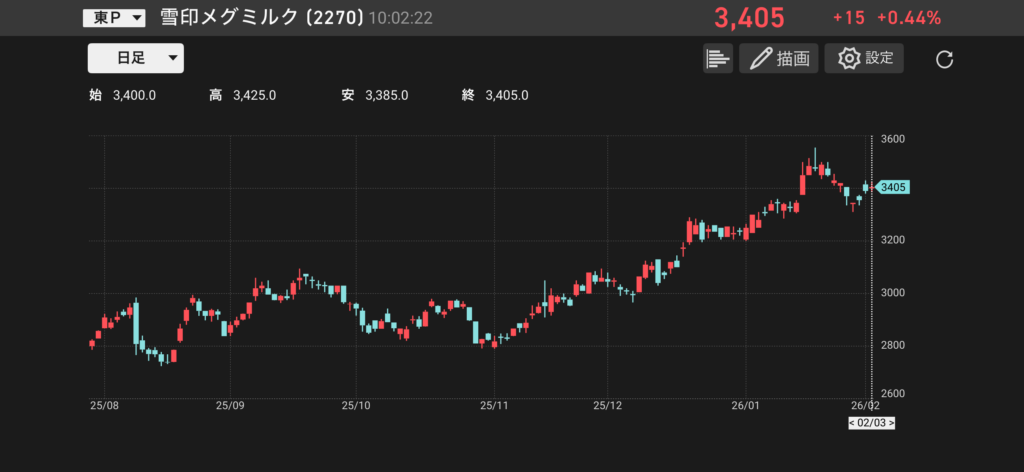
Task: Click the +0.44% change percentage
Action: [x=909, y=18]
